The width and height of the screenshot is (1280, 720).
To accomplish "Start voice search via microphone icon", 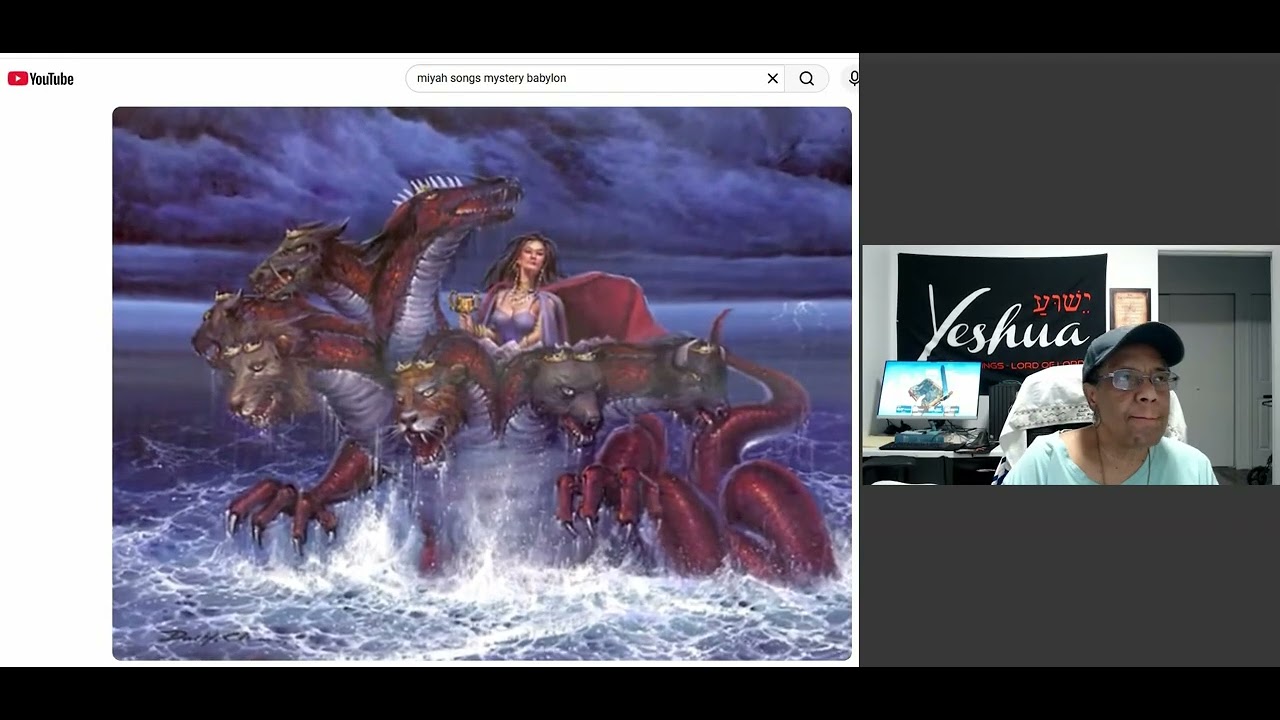I will click(x=852, y=78).
